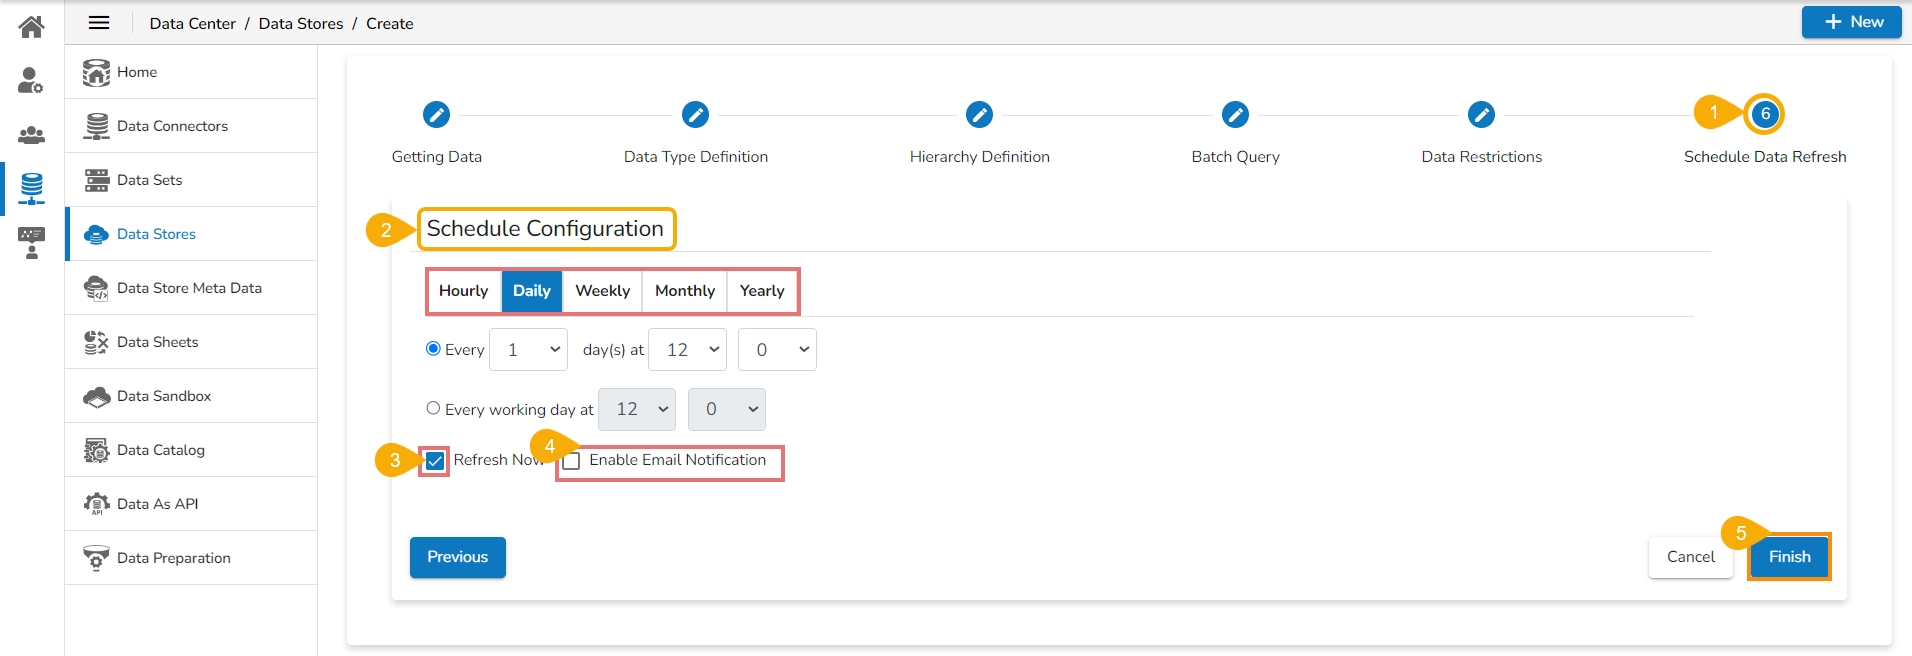
Task: Click Data Center breadcrumb link
Action: (x=193, y=23)
